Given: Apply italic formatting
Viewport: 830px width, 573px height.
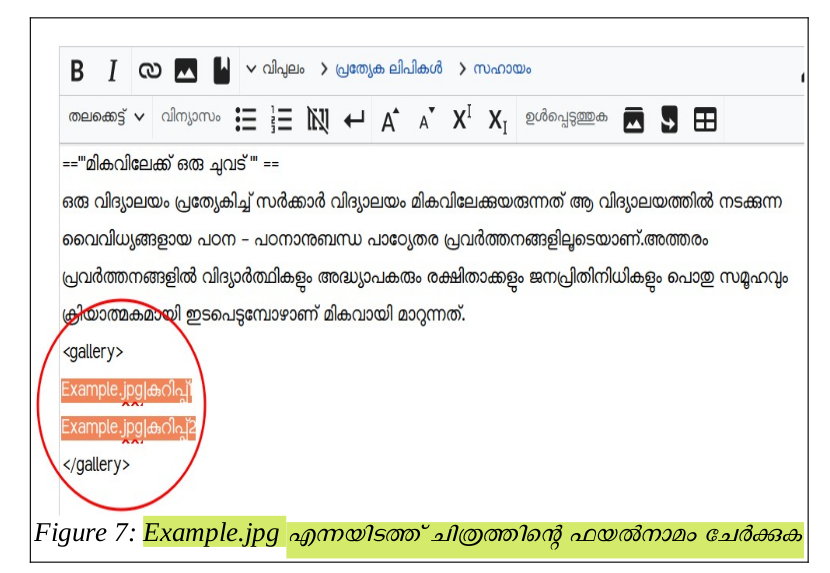Looking at the screenshot, I should (x=113, y=71).
